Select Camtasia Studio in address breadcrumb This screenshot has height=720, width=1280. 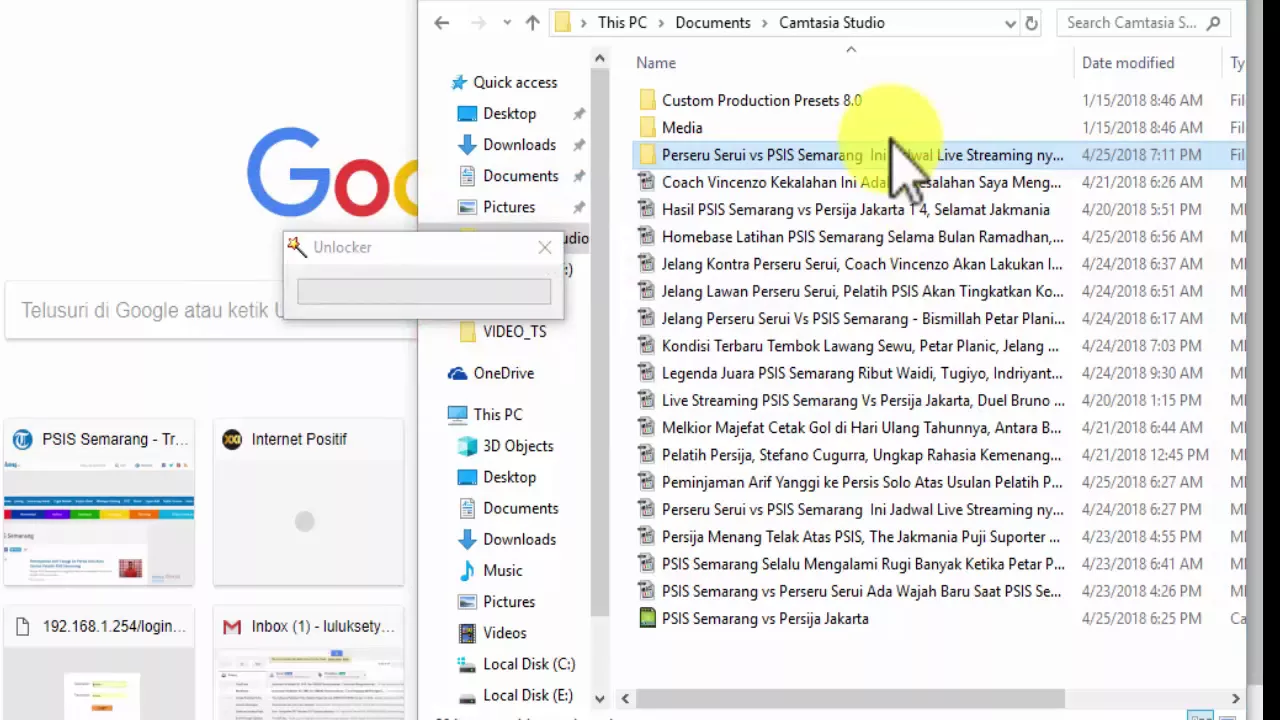point(832,23)
